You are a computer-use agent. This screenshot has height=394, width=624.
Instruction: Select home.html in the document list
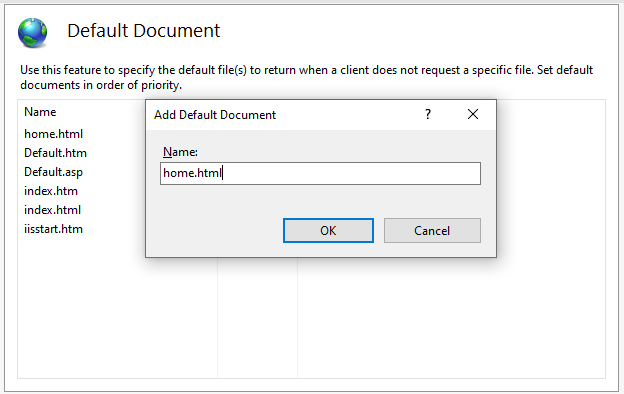coord(53,134)
